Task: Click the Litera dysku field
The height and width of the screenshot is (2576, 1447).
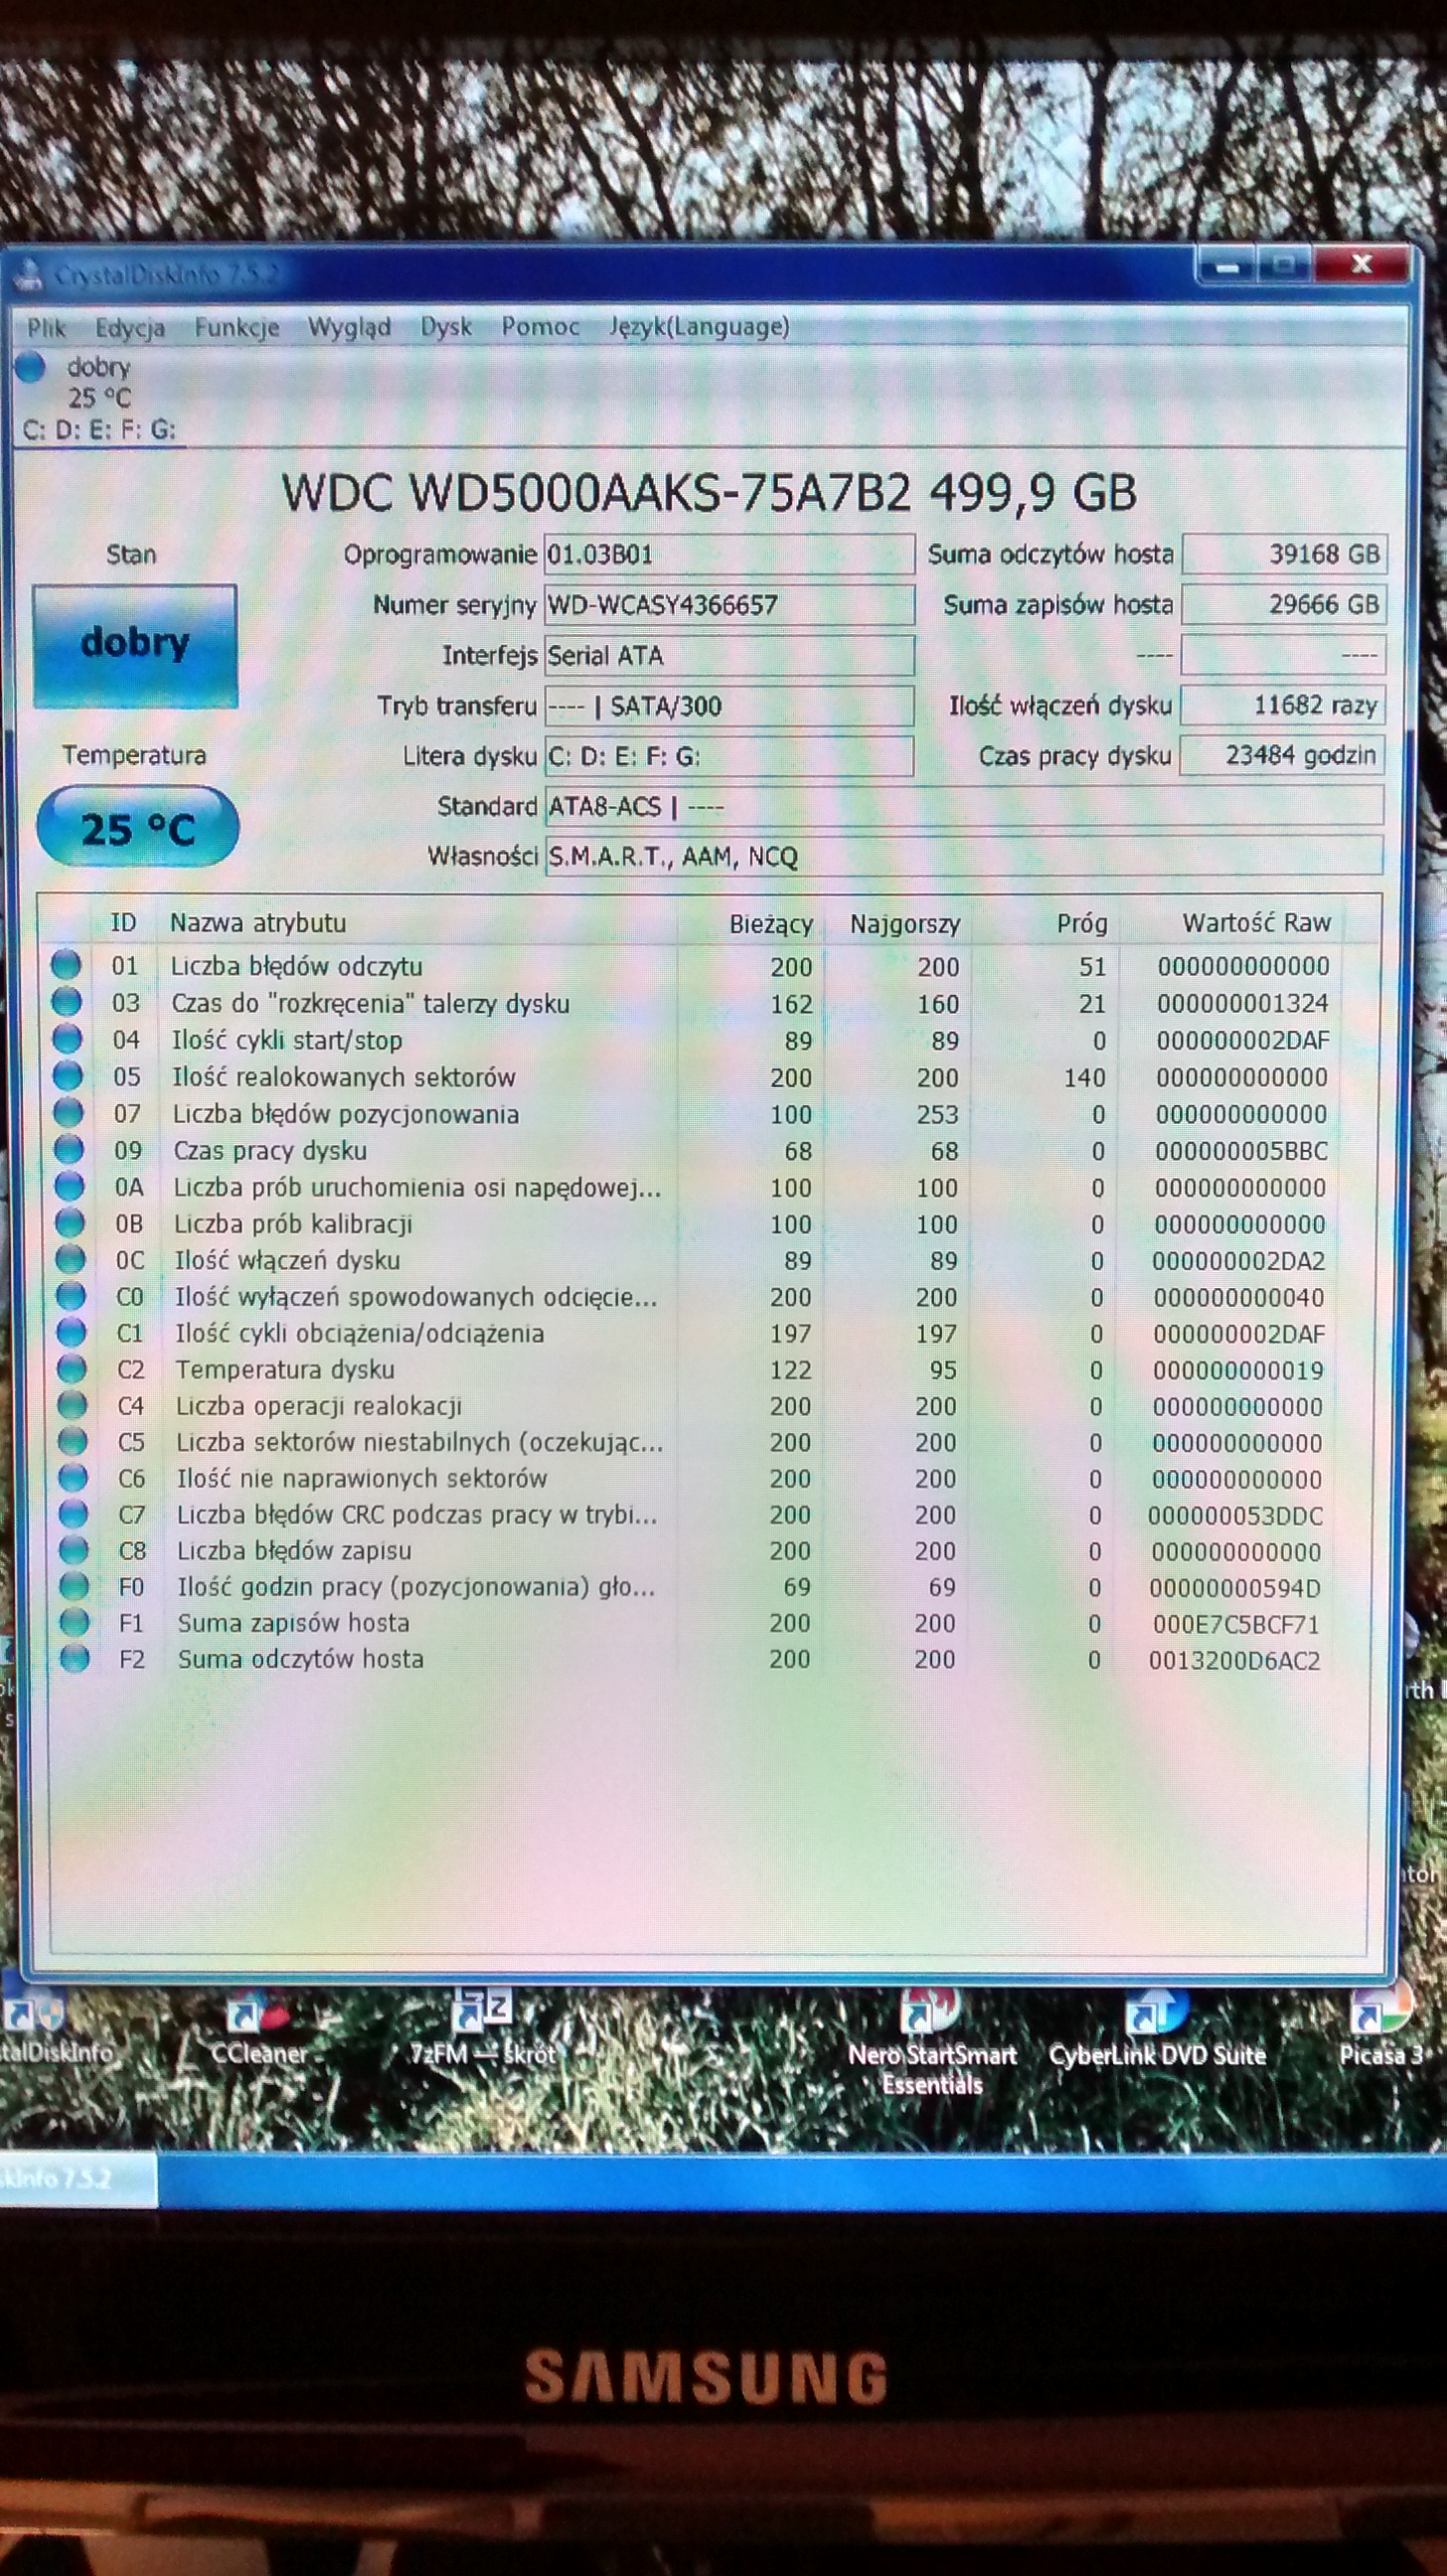Action: point(729,756)
